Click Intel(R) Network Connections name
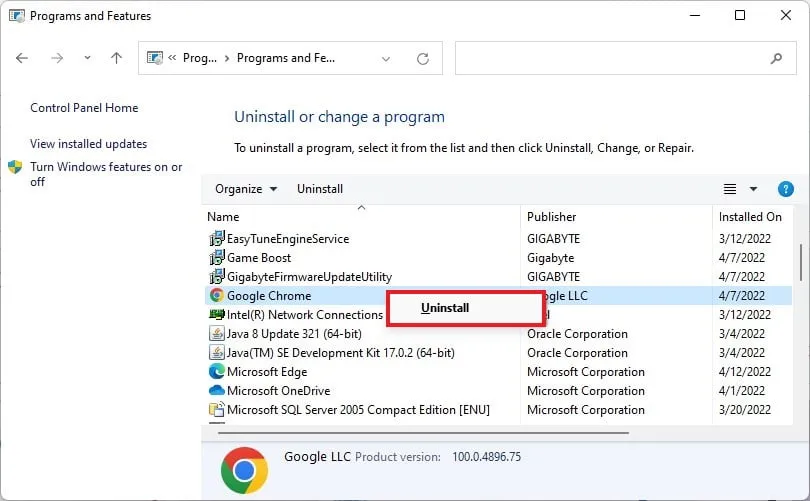Image resolution: width=810 pixels, height=501 pixels. point(305,315)
